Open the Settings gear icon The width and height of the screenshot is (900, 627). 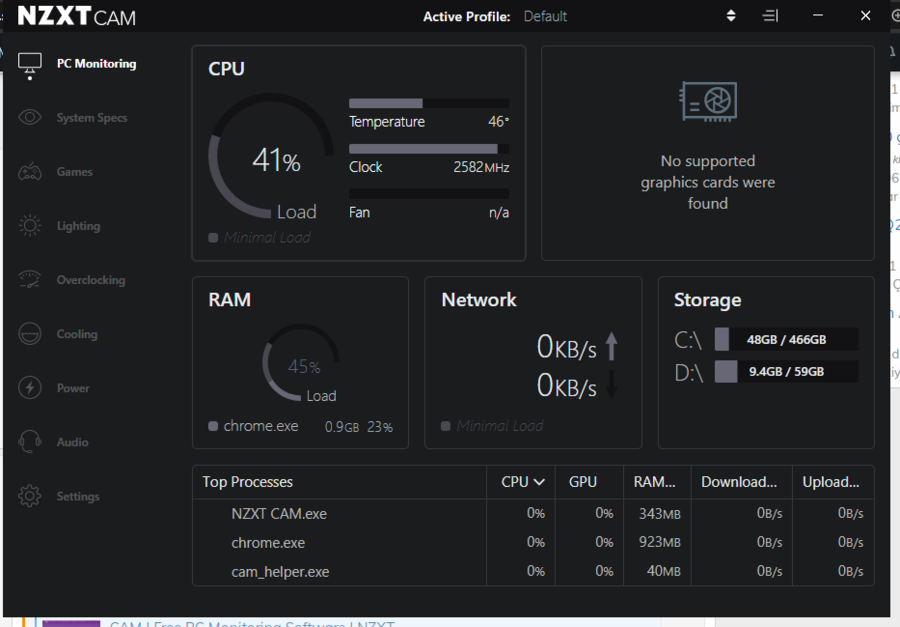(x=30, y=496)
